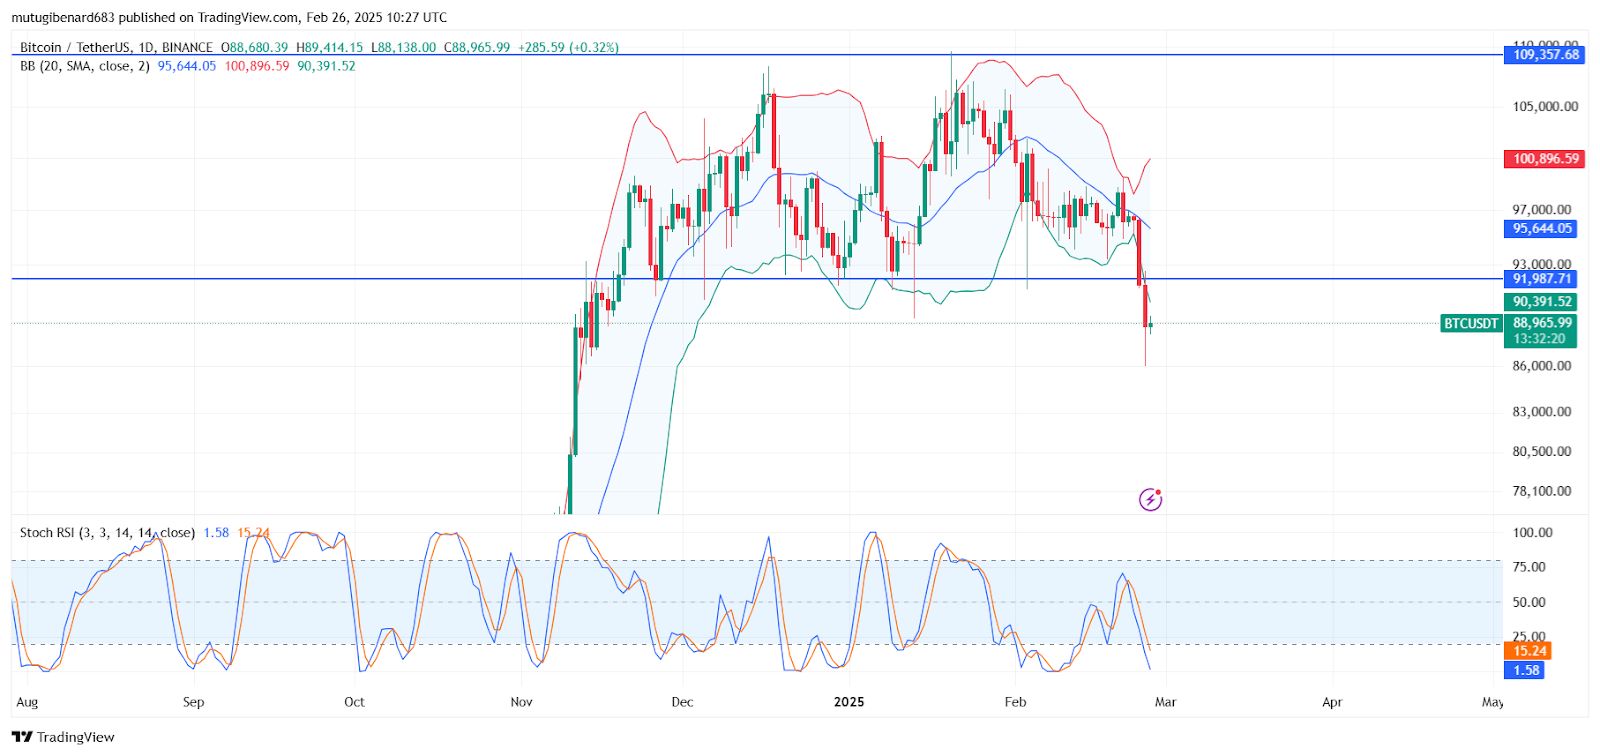Select the 109,357.68 price line label
The image size is (1600, 756).
pyautogui.click(x=1545, y=55)
